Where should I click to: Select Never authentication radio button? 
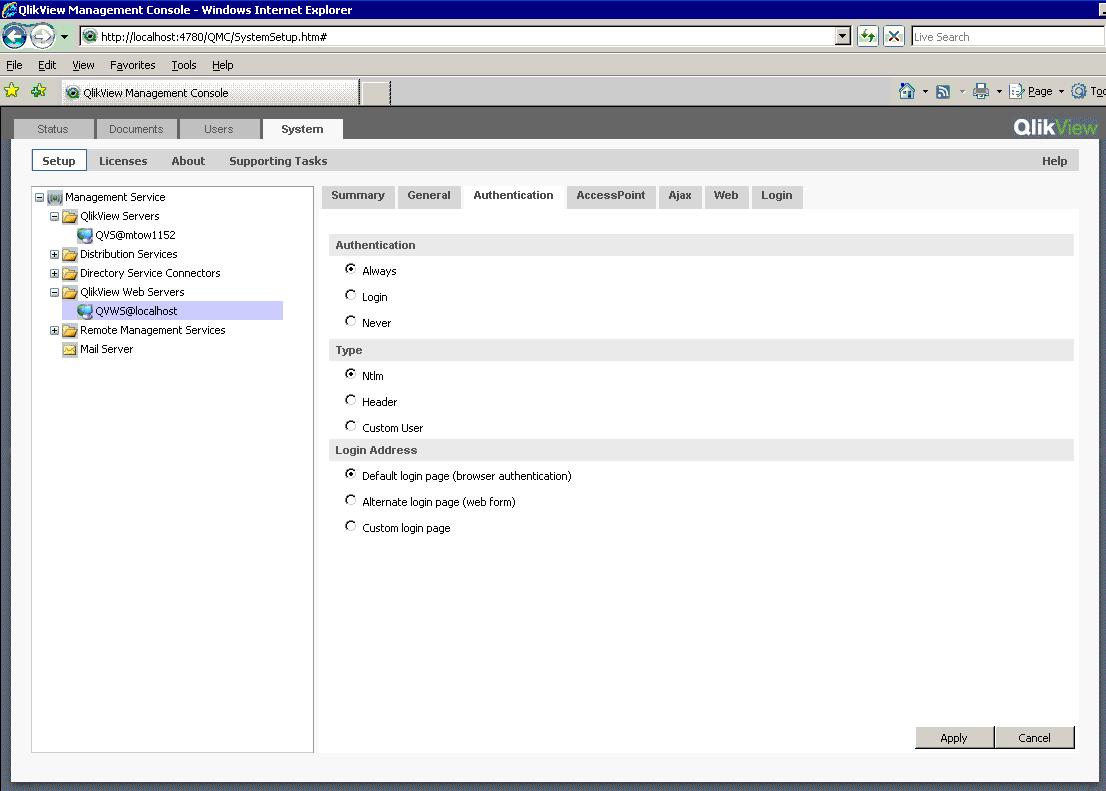click(351, 321)
